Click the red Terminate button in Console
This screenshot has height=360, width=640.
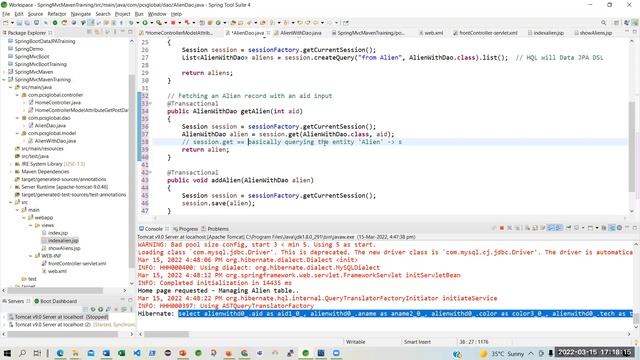tap(502, 228)
